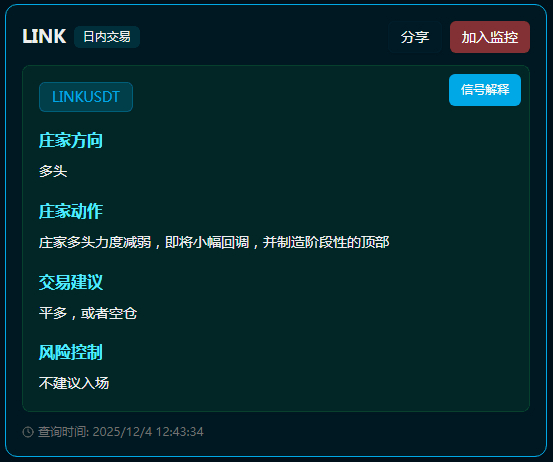Image resolution: width=553 pixels, height=462 pixels.
Task: Add LINK to monitoring via 加入监控
Action: coord(490,37)
